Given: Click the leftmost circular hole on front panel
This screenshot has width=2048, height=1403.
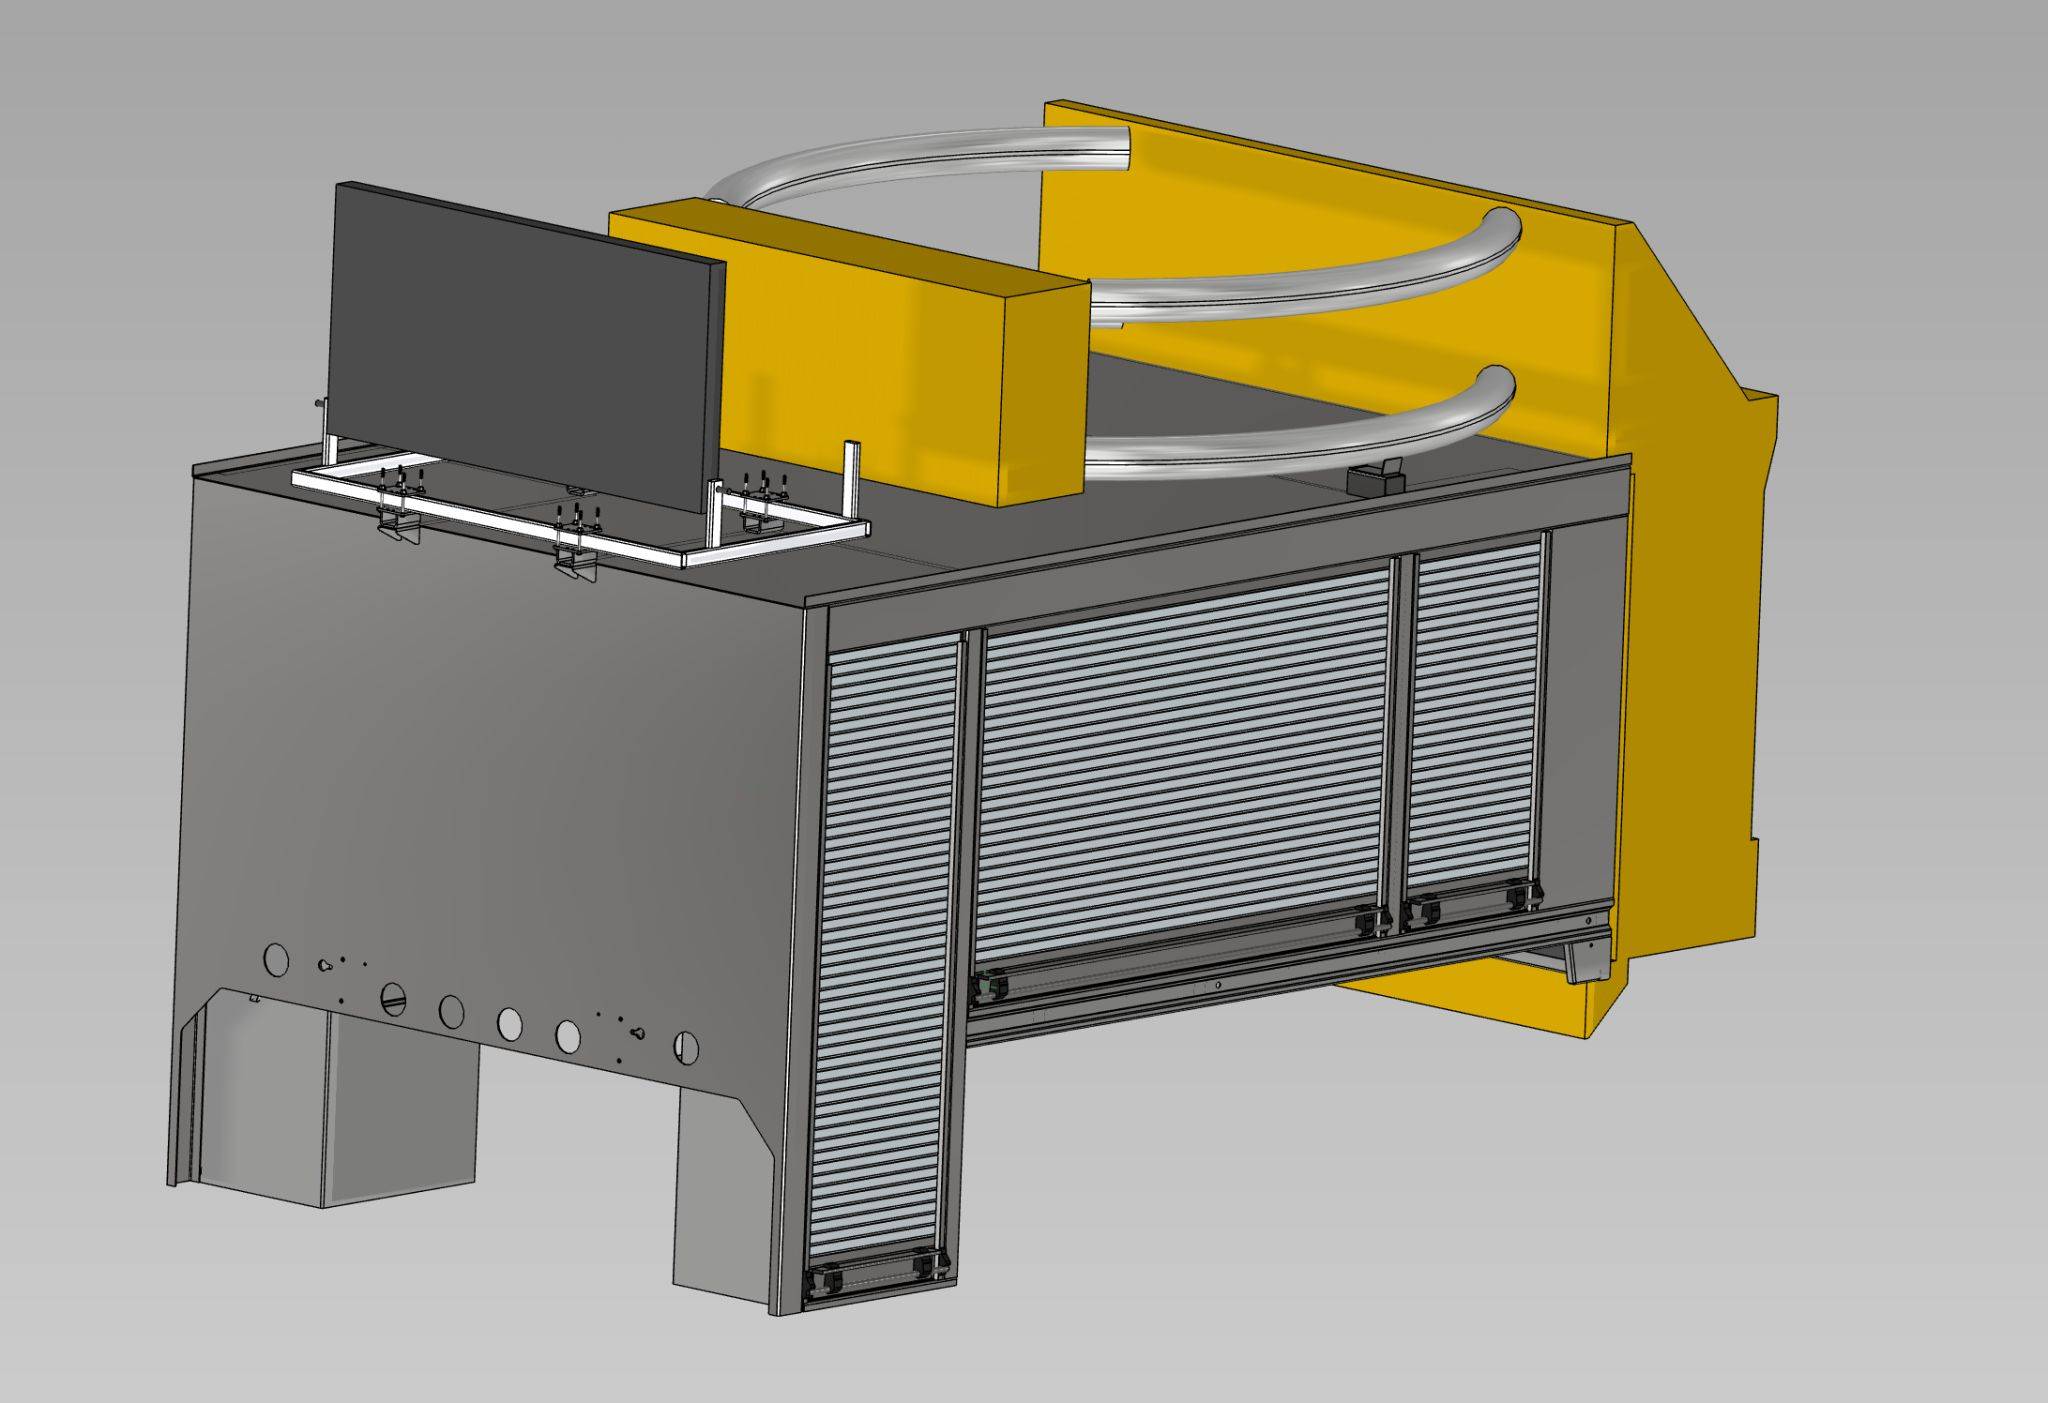Looking at the screenshot, I should point(275,959).
